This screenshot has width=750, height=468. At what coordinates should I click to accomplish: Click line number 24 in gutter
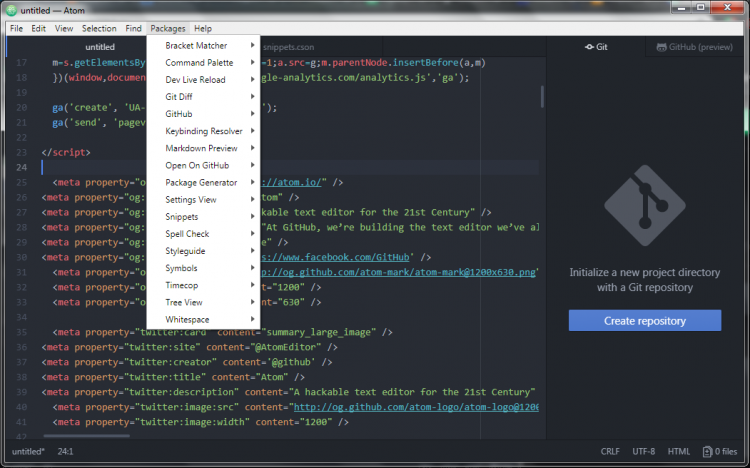coord(22,167)
